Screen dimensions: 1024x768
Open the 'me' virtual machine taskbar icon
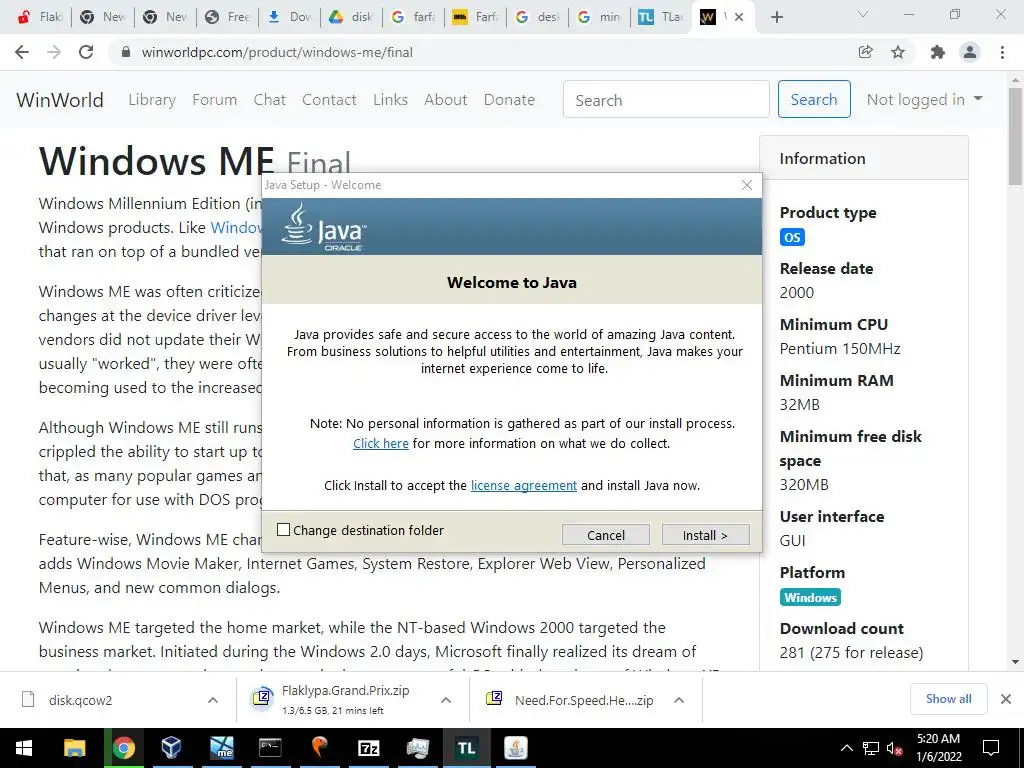coord(221,748)
